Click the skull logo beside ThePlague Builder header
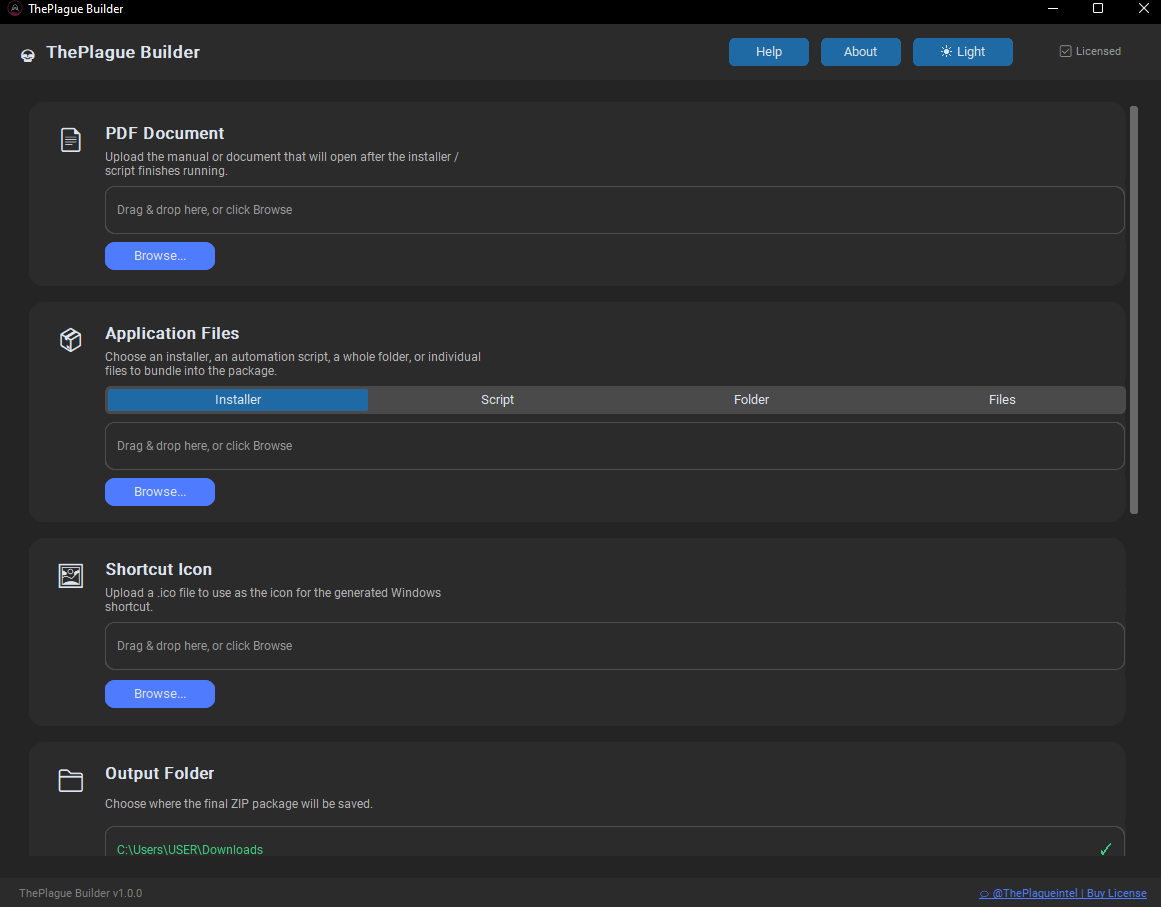The image size is (1161, 907). [x=27, y=54]
